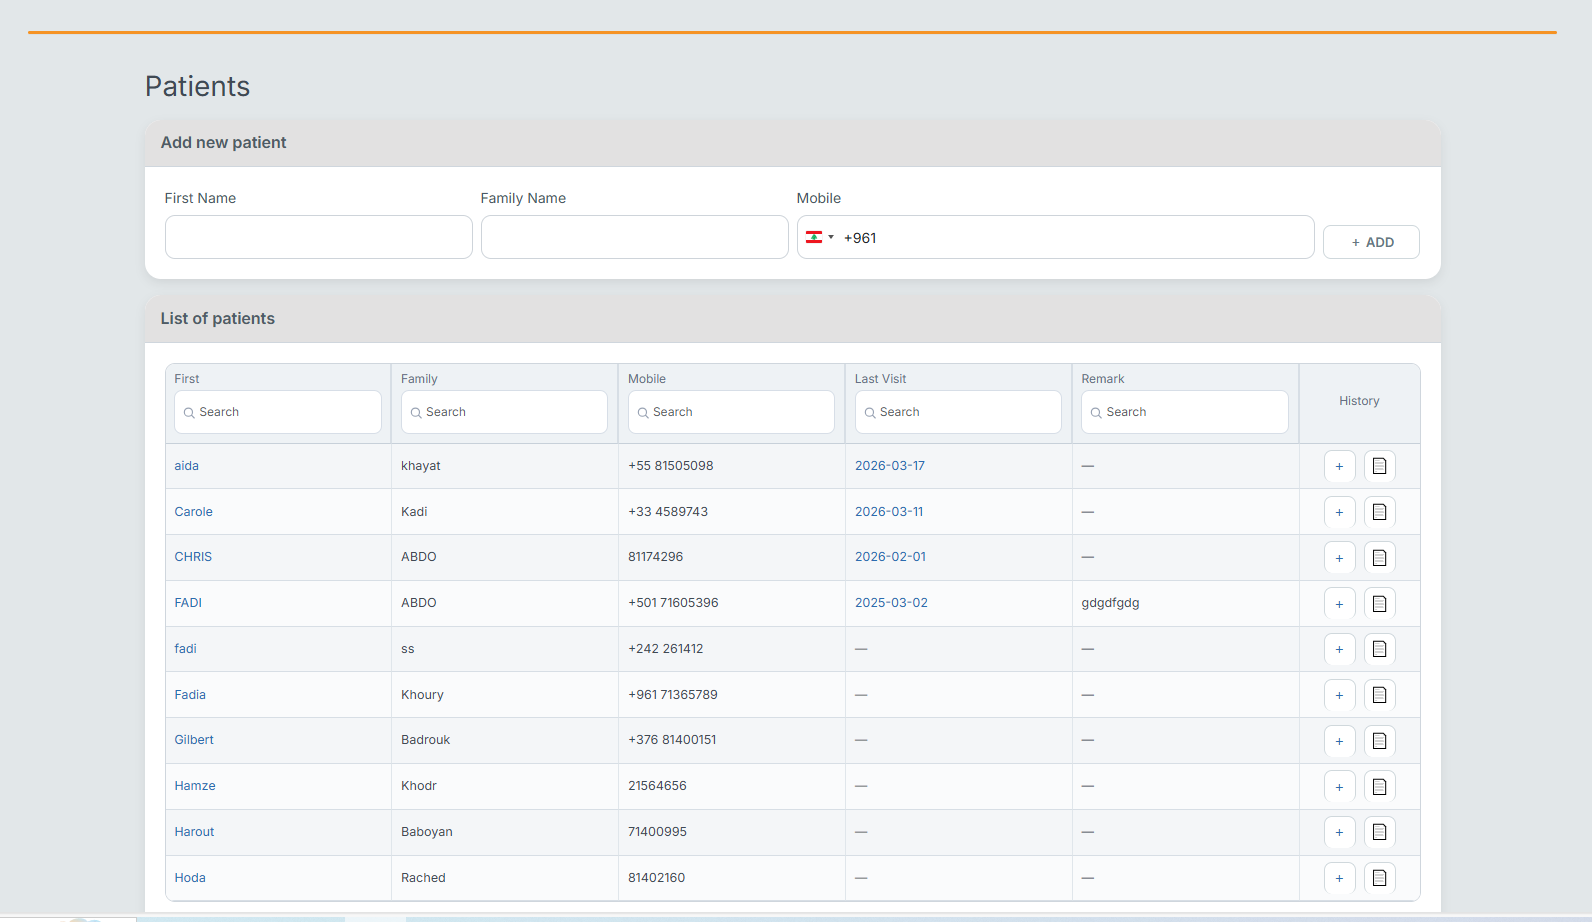Click the plus icon in Hamze's row

point(1339,787)
